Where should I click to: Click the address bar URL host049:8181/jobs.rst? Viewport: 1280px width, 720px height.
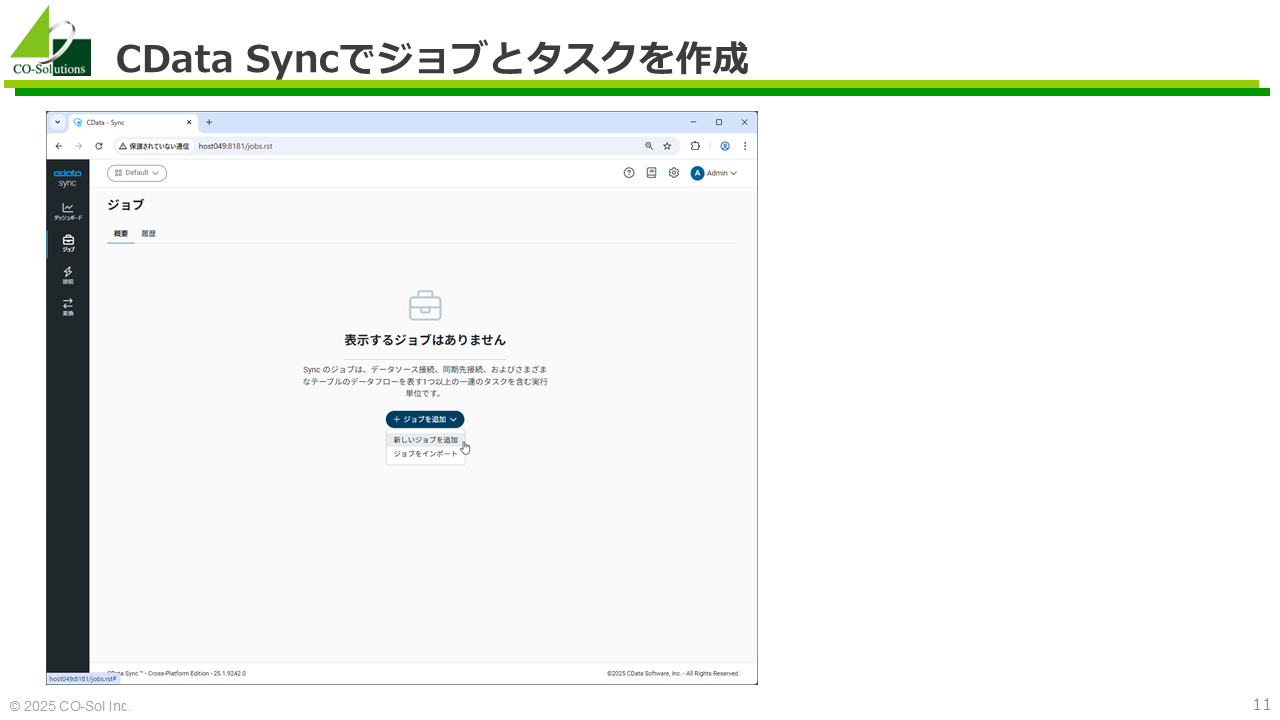(x=236, y=146)
